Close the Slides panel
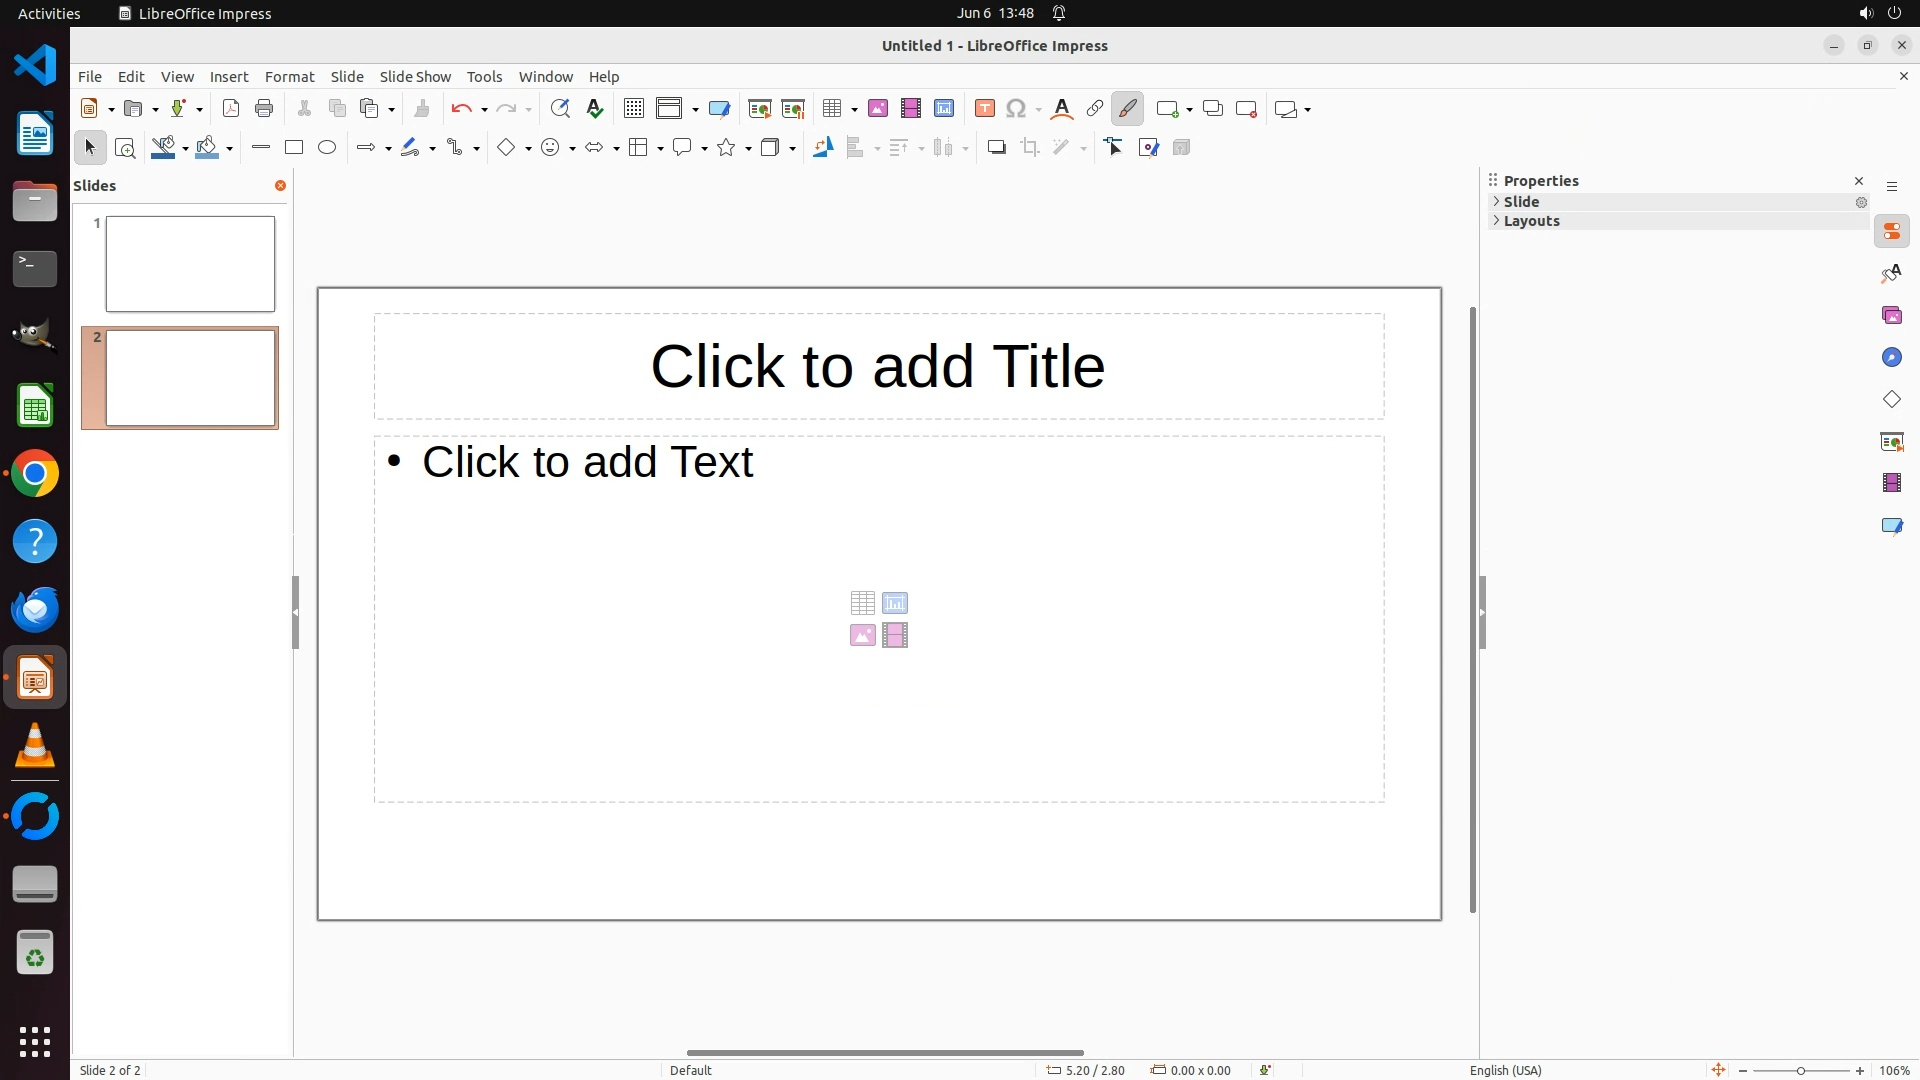Image resolution: width=1920 pixels, height=1080 pixels. [x=280, y=186]
